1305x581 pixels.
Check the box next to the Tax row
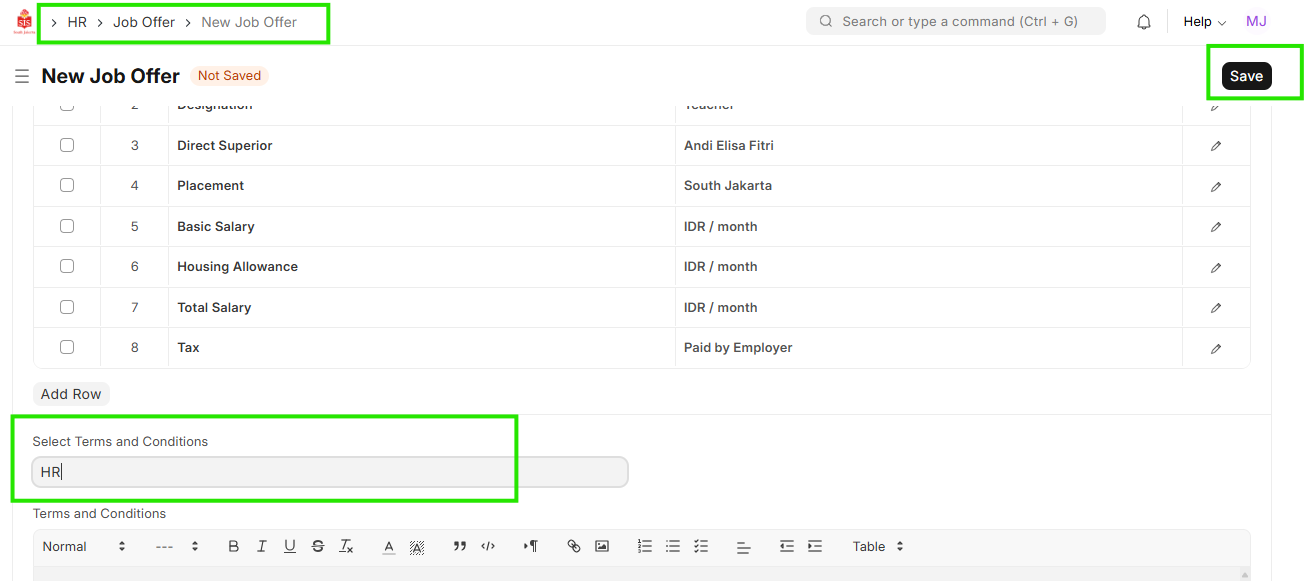pyautogui.click(x=67, y=347)
